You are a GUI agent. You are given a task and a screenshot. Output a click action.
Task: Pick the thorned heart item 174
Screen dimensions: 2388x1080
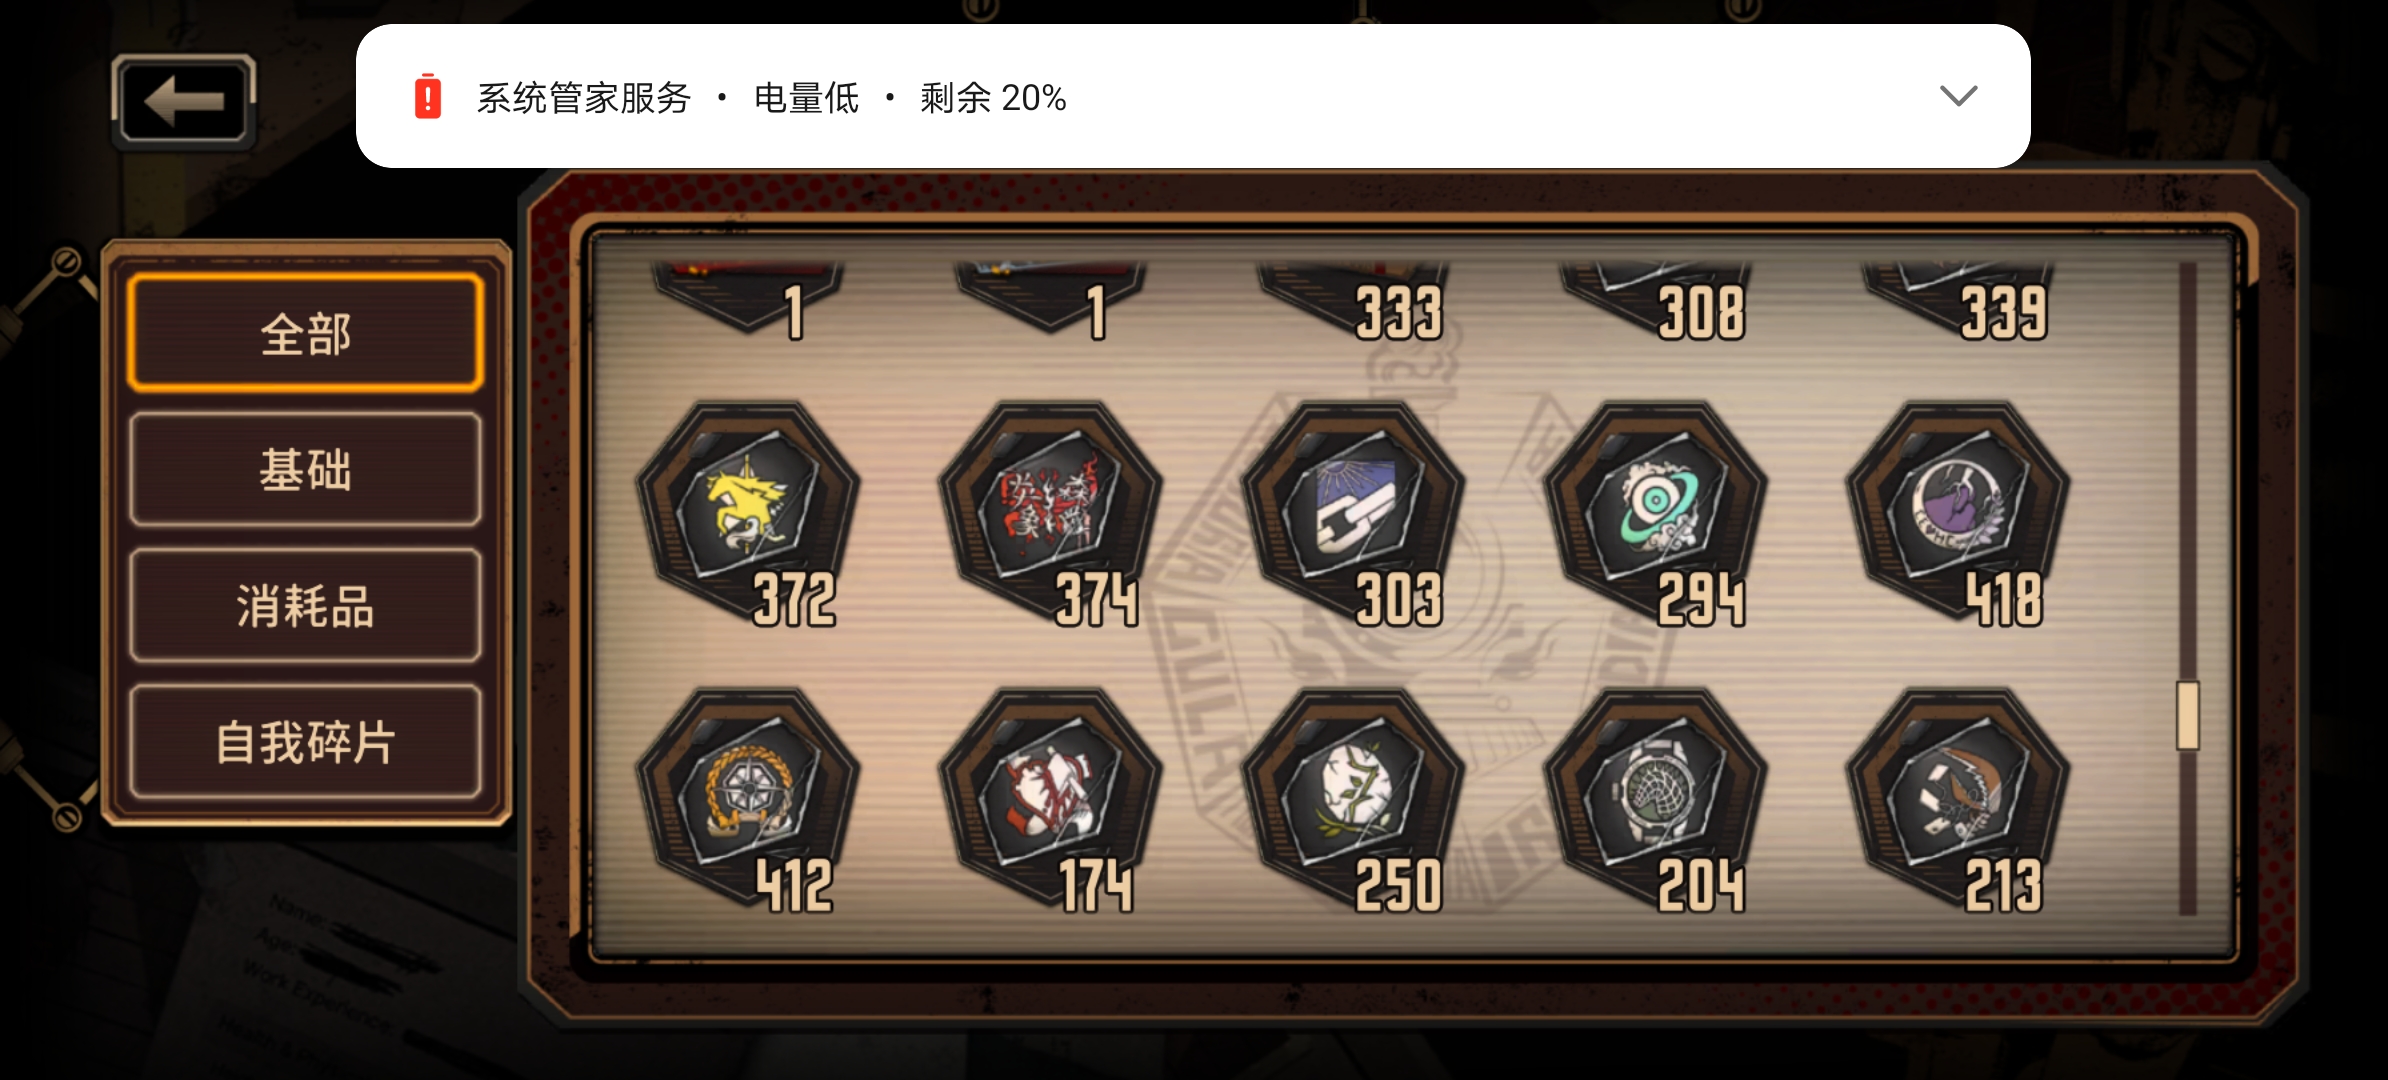(1051, 797)
